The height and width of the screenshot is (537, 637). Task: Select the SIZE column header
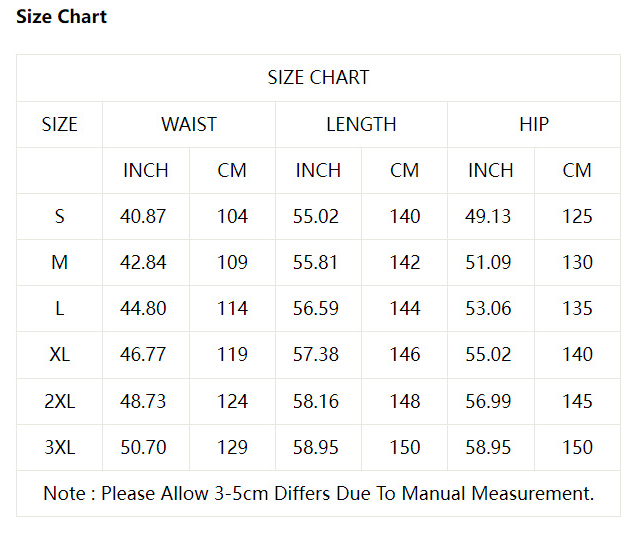point(59,125)
